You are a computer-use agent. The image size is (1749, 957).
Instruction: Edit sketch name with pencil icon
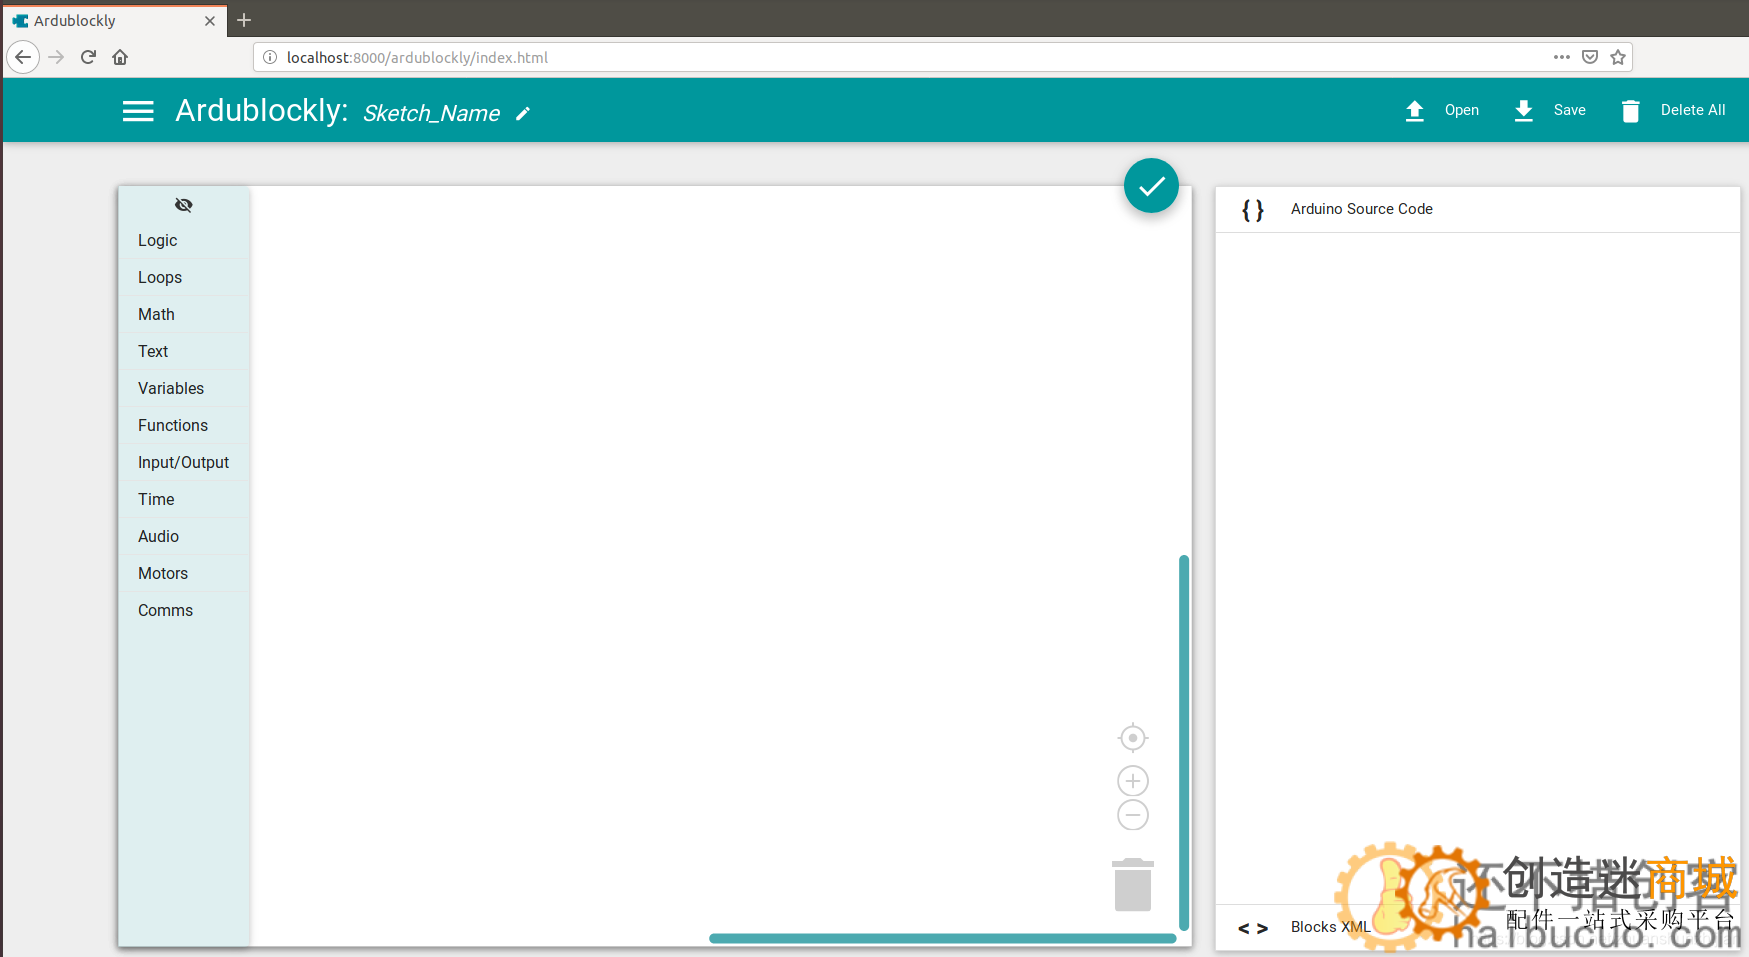[523, 114]
